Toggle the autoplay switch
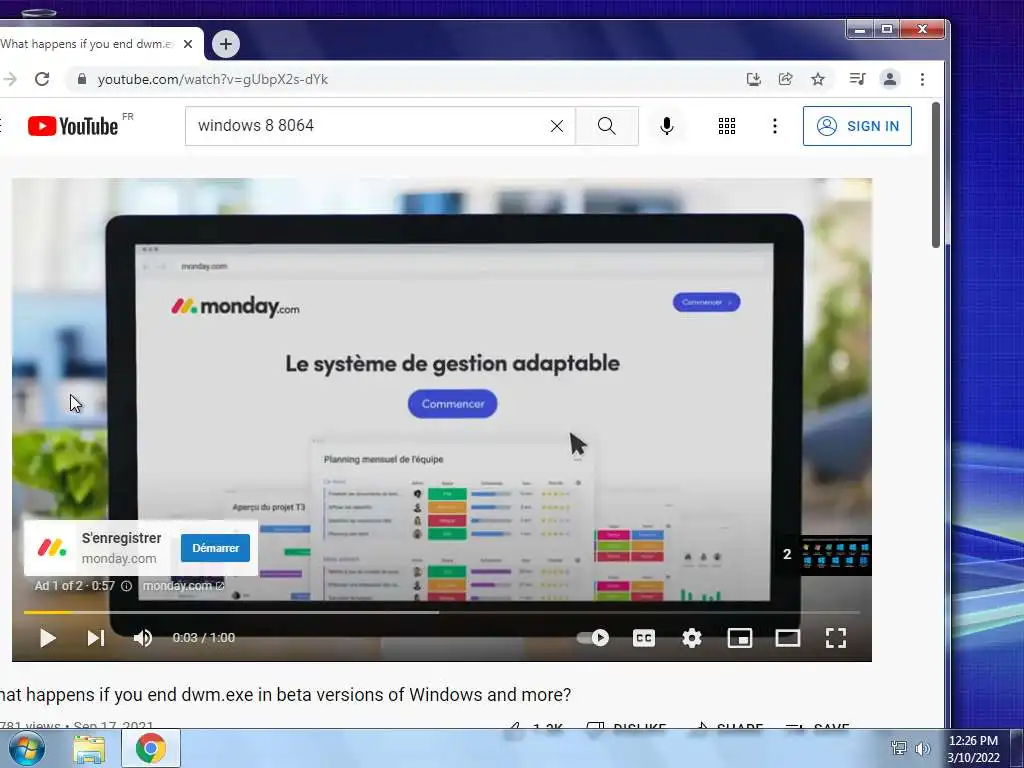 pos(593,638)
